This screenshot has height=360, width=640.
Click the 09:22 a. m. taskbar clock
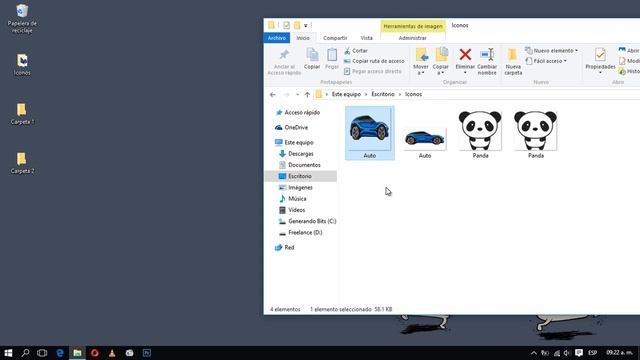619,353
